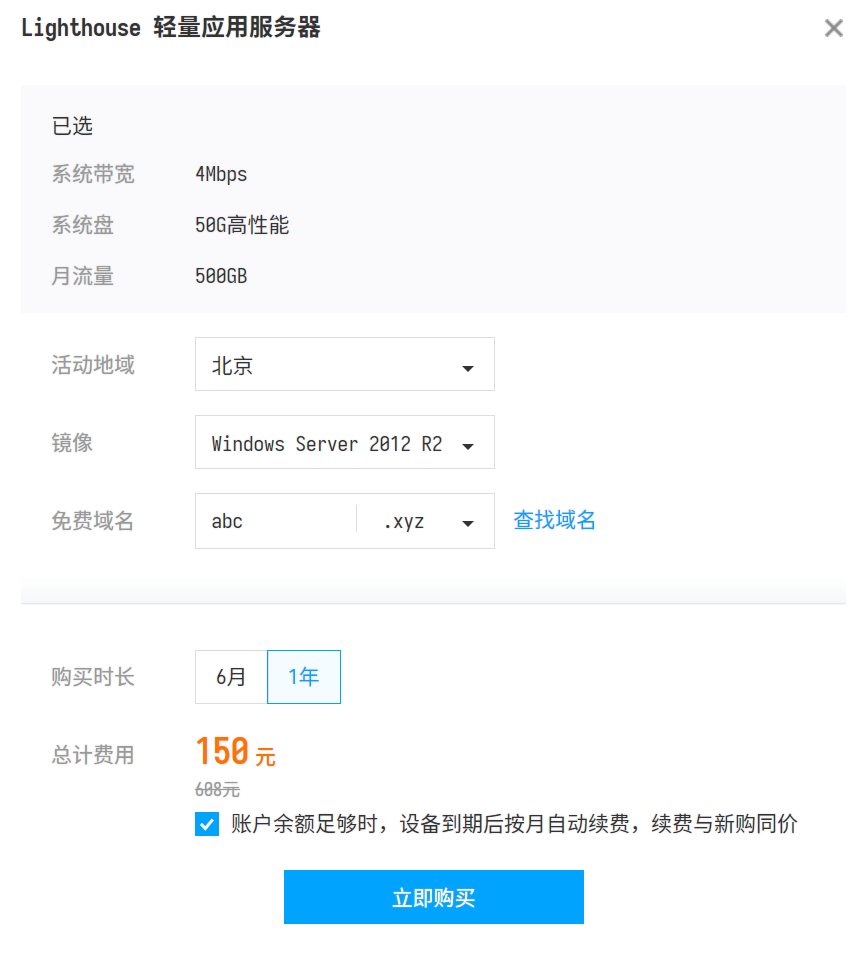
Task: Open the 活动地域 region dropdown
Action: click(x=344, y=364)
